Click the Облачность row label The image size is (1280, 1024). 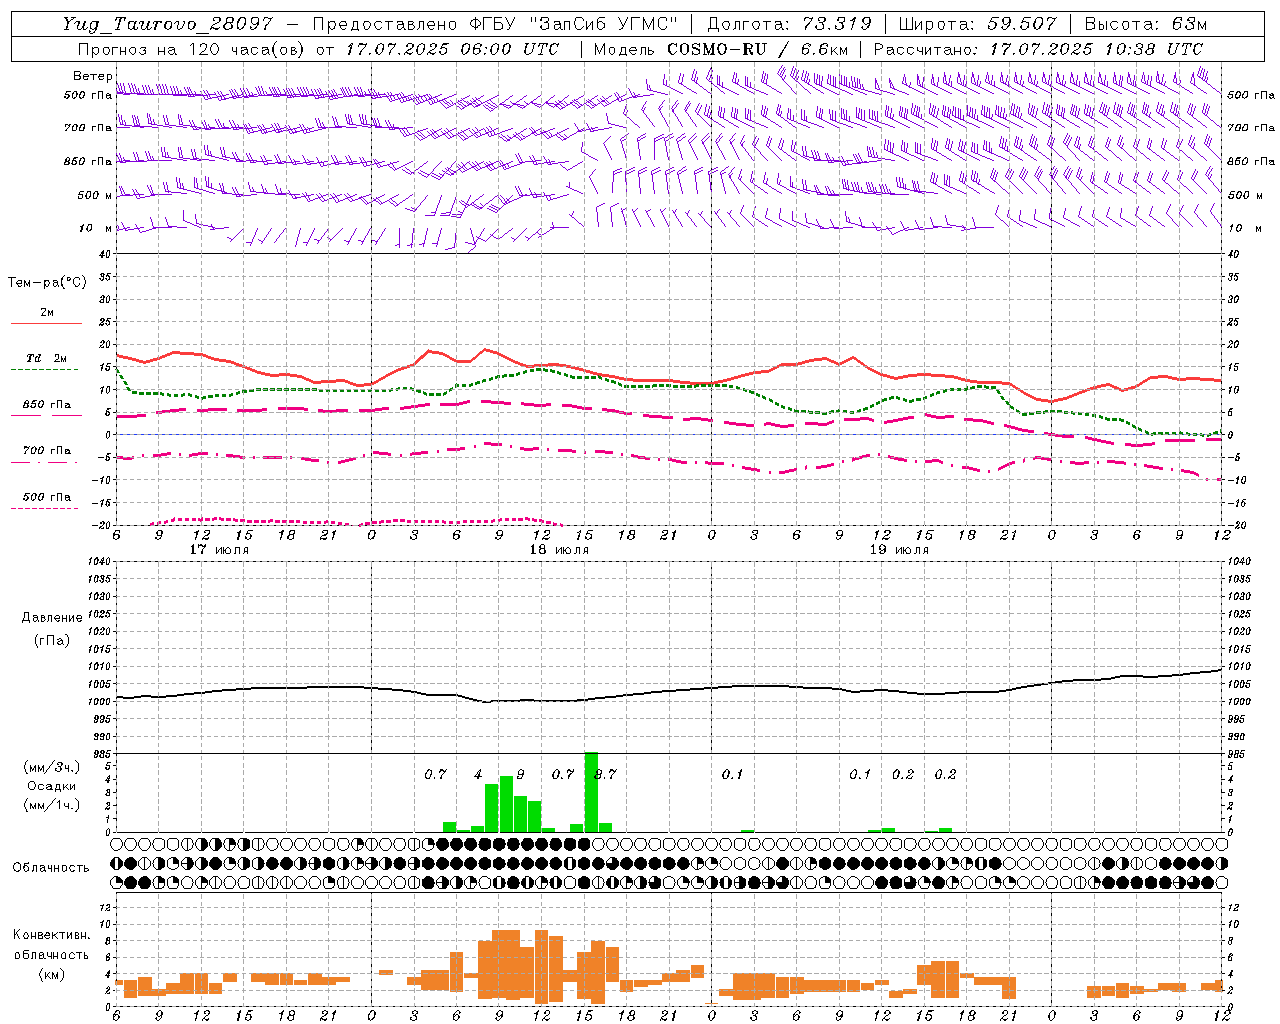(51, 868)
